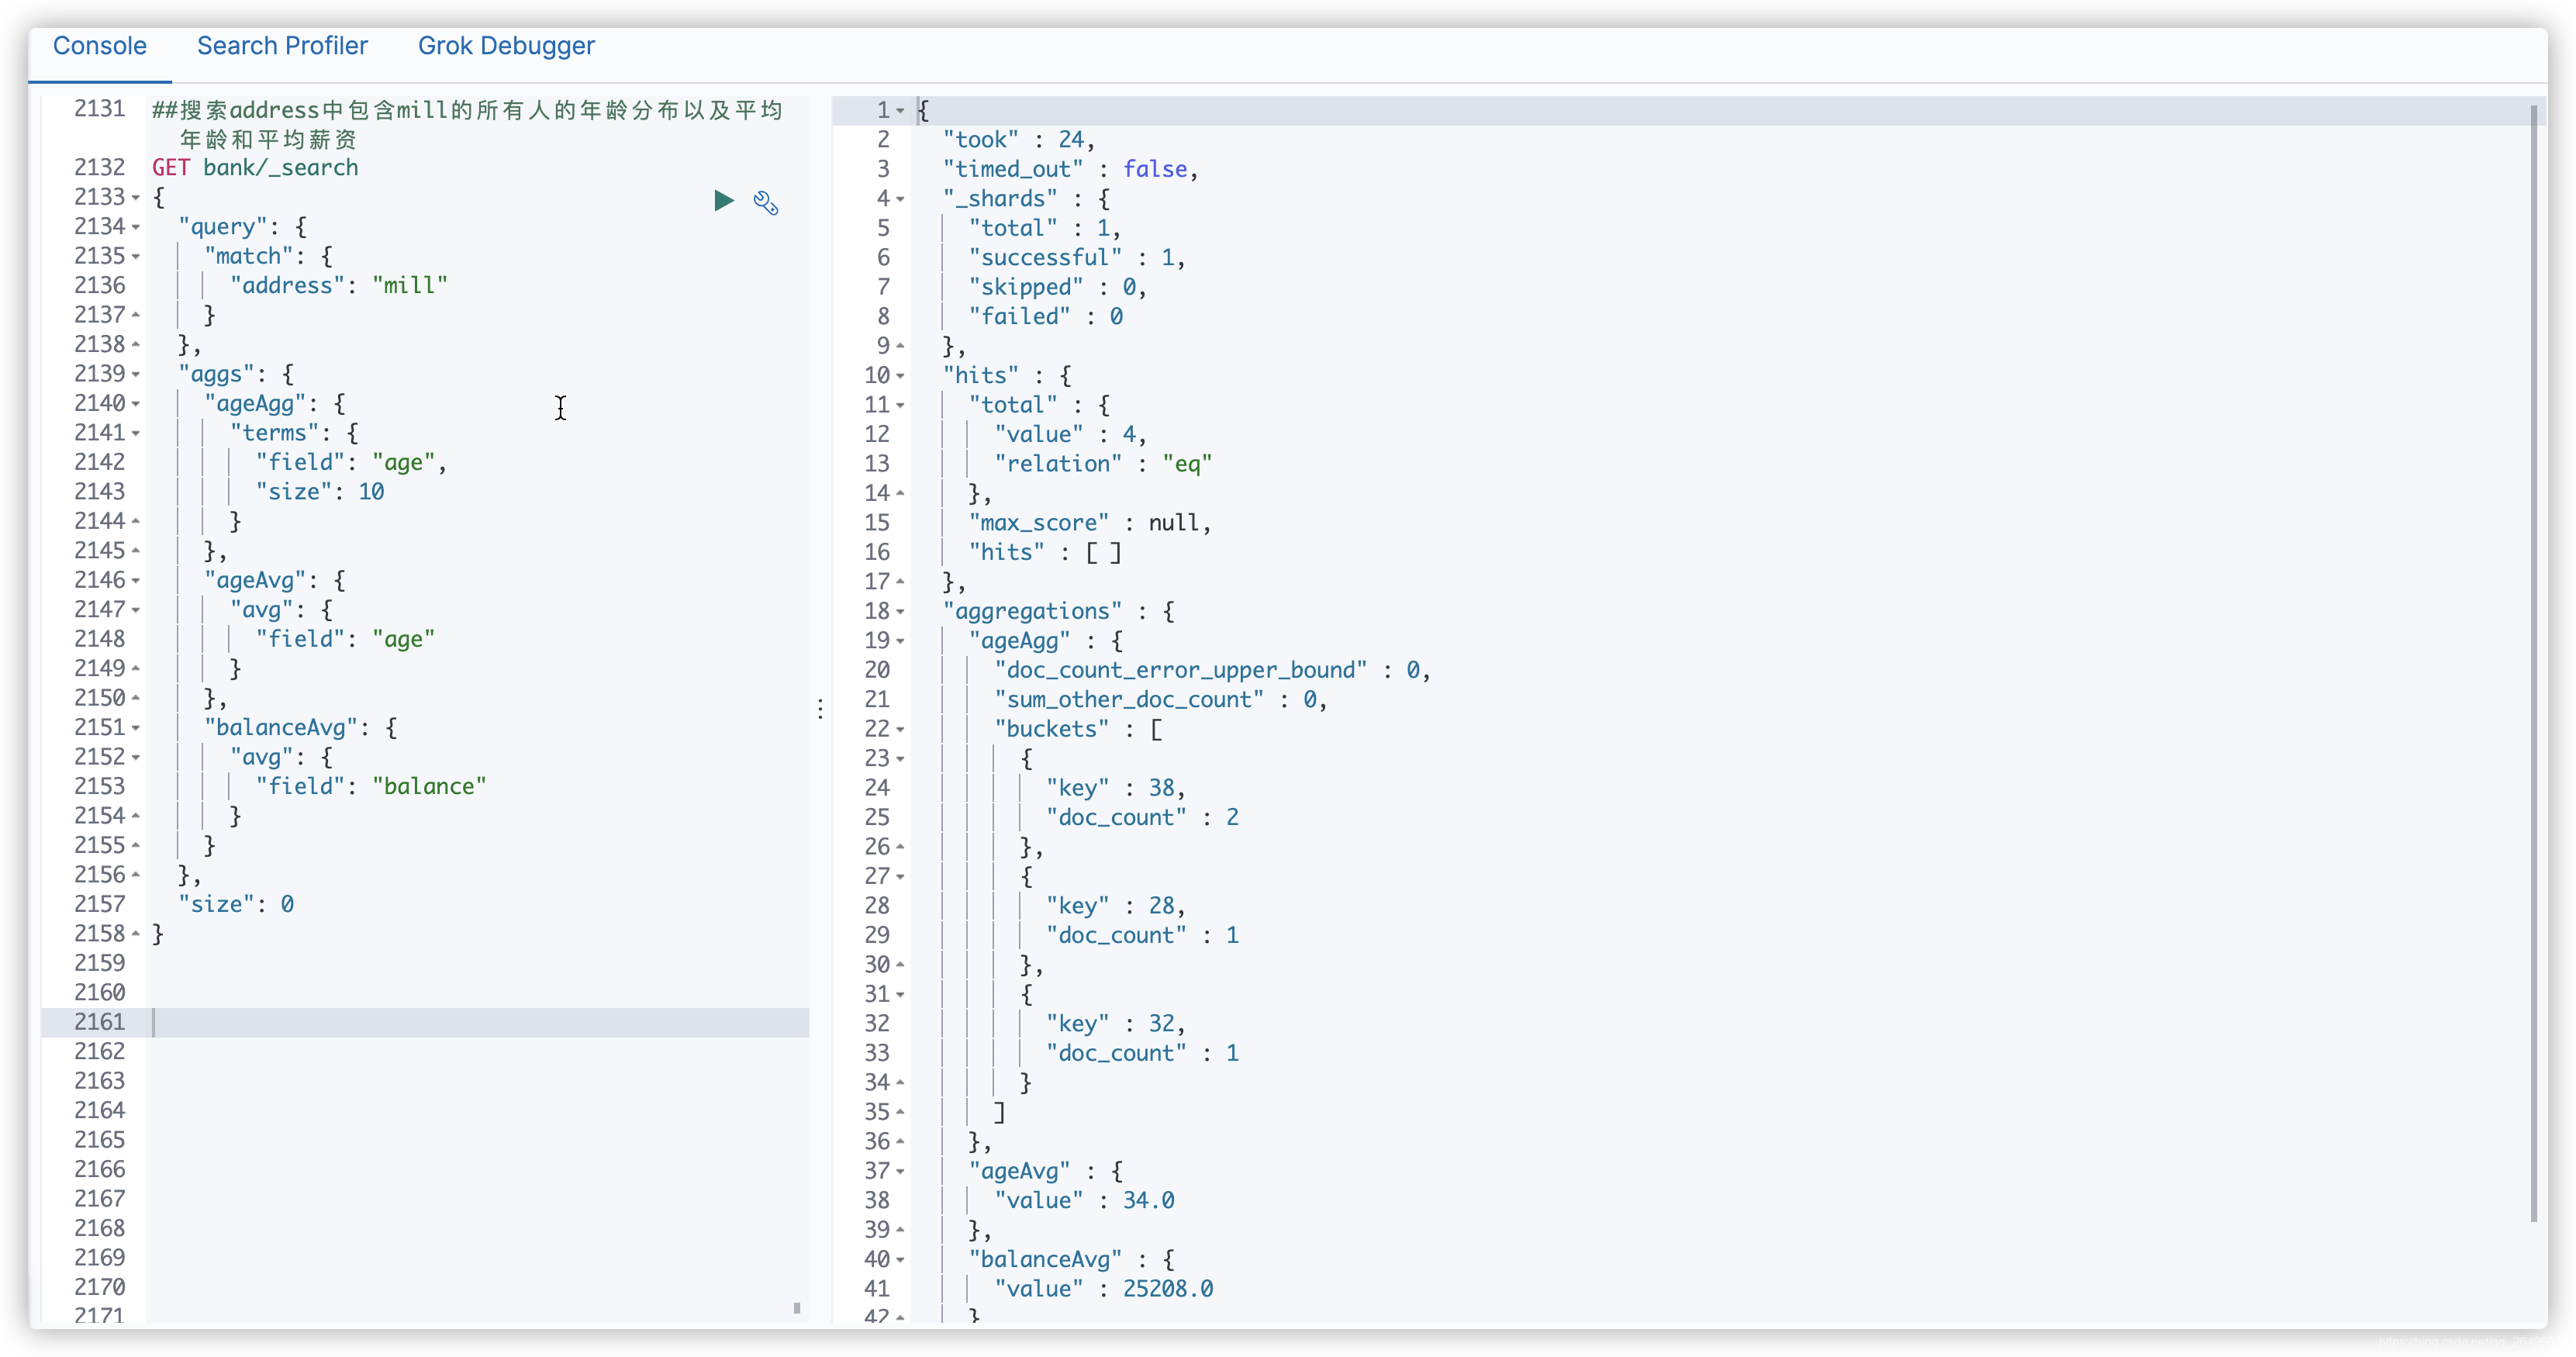Switch to the Grok Debugger tab
The image size is (2576, 1357).
point(506,46)
